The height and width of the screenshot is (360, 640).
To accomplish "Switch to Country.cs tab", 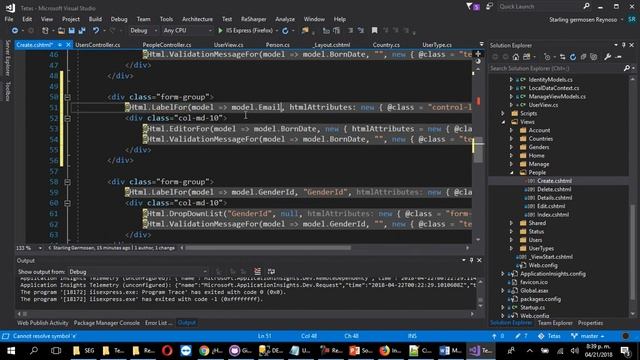I will click(x=386, y=45).
